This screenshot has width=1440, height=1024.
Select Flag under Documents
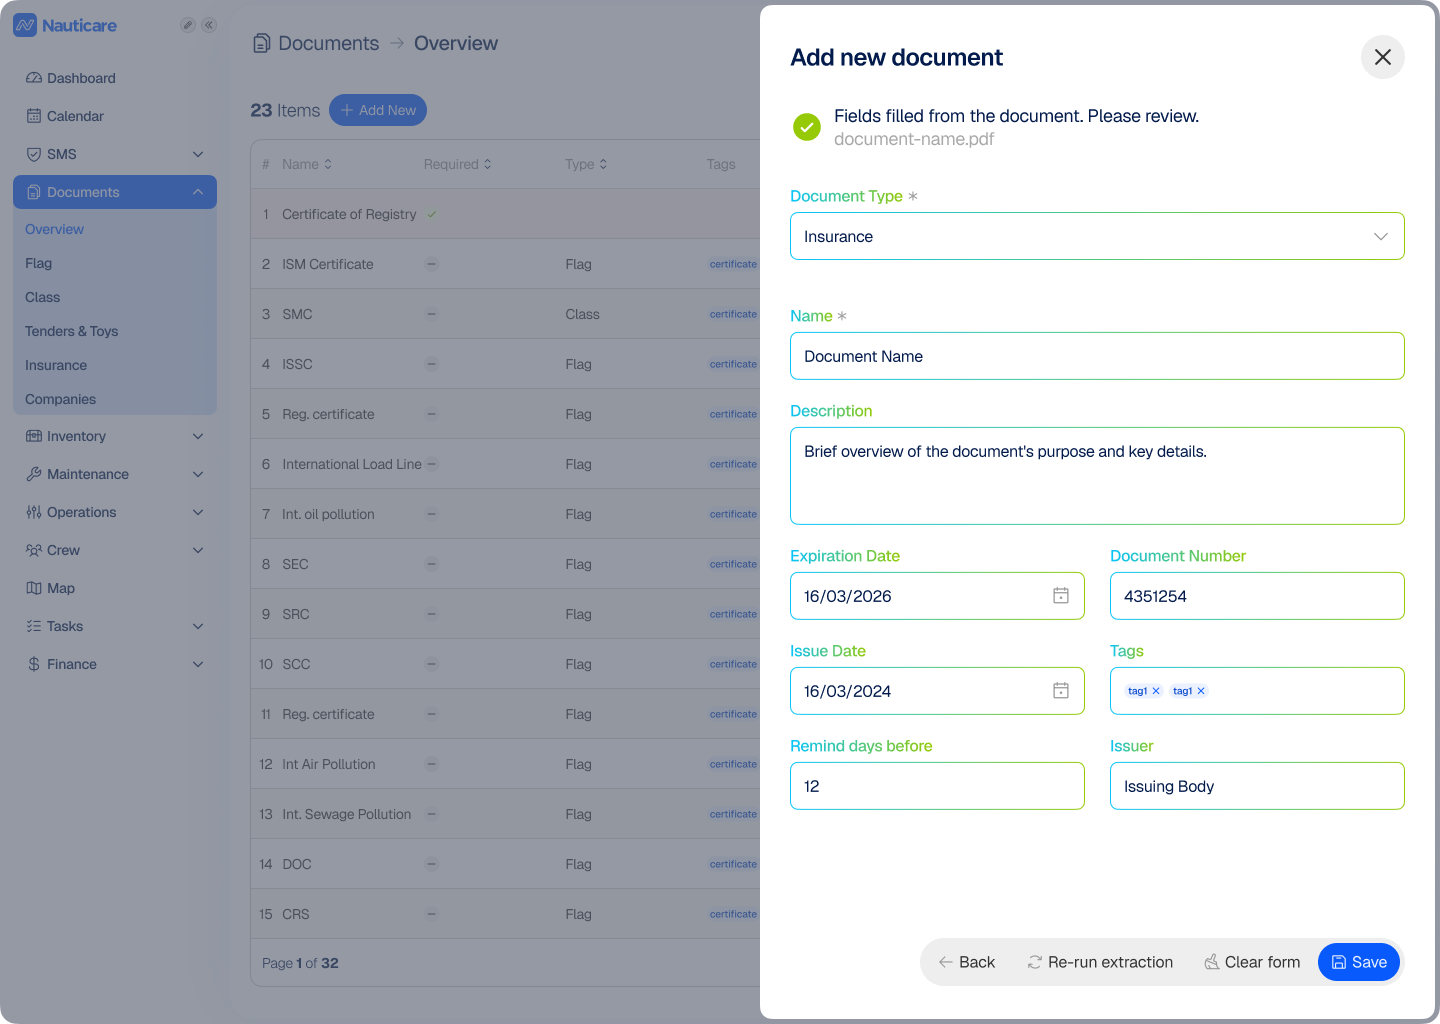coord(38,263)
